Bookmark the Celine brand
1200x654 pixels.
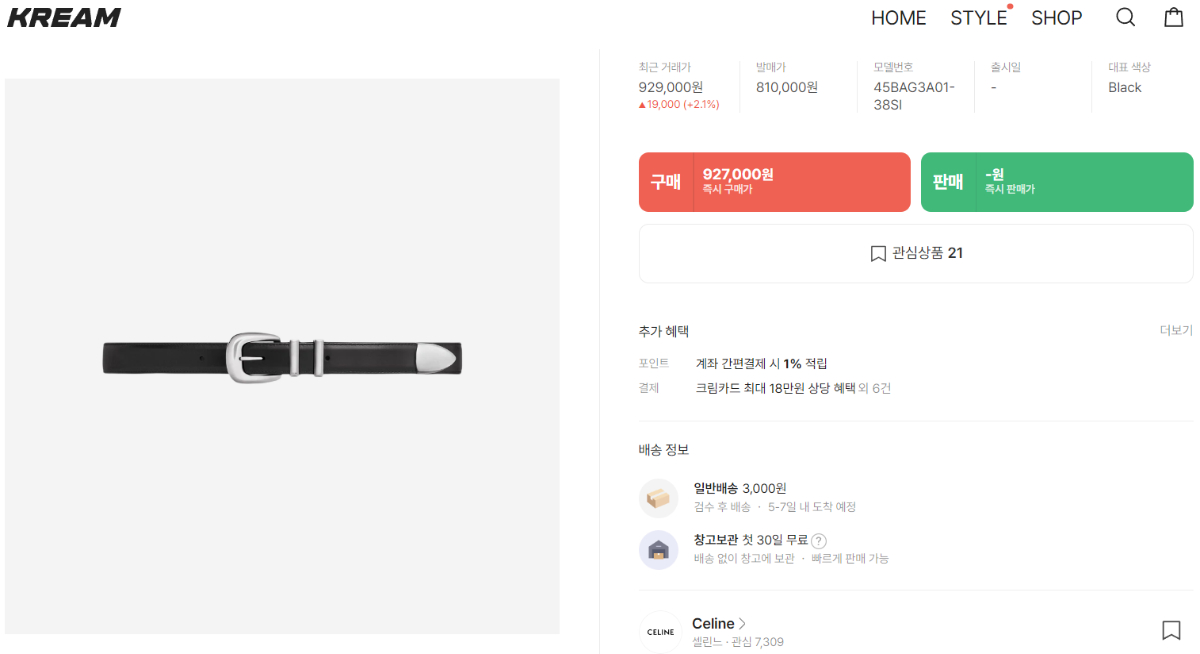(x=1171, y=630)
